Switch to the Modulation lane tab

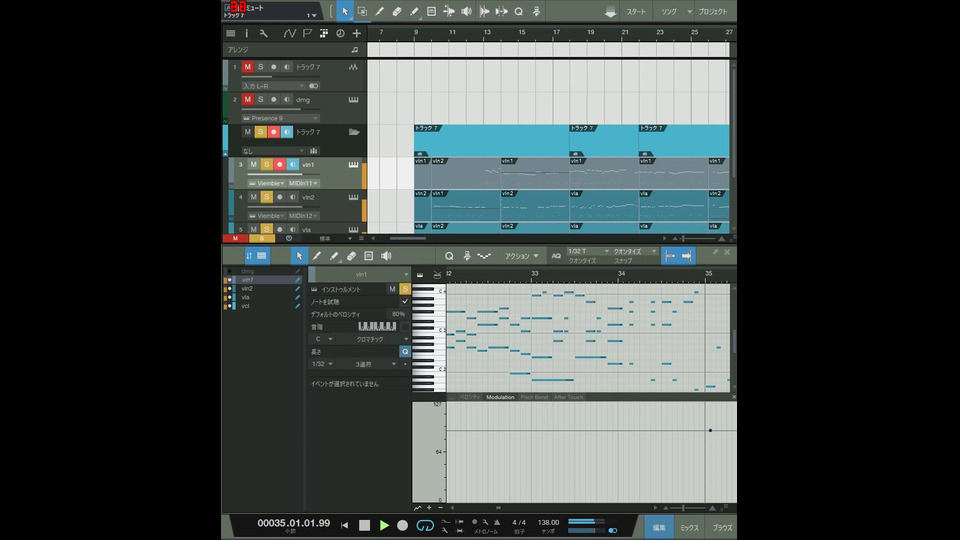pyautogui.click(x=500, y=397)
